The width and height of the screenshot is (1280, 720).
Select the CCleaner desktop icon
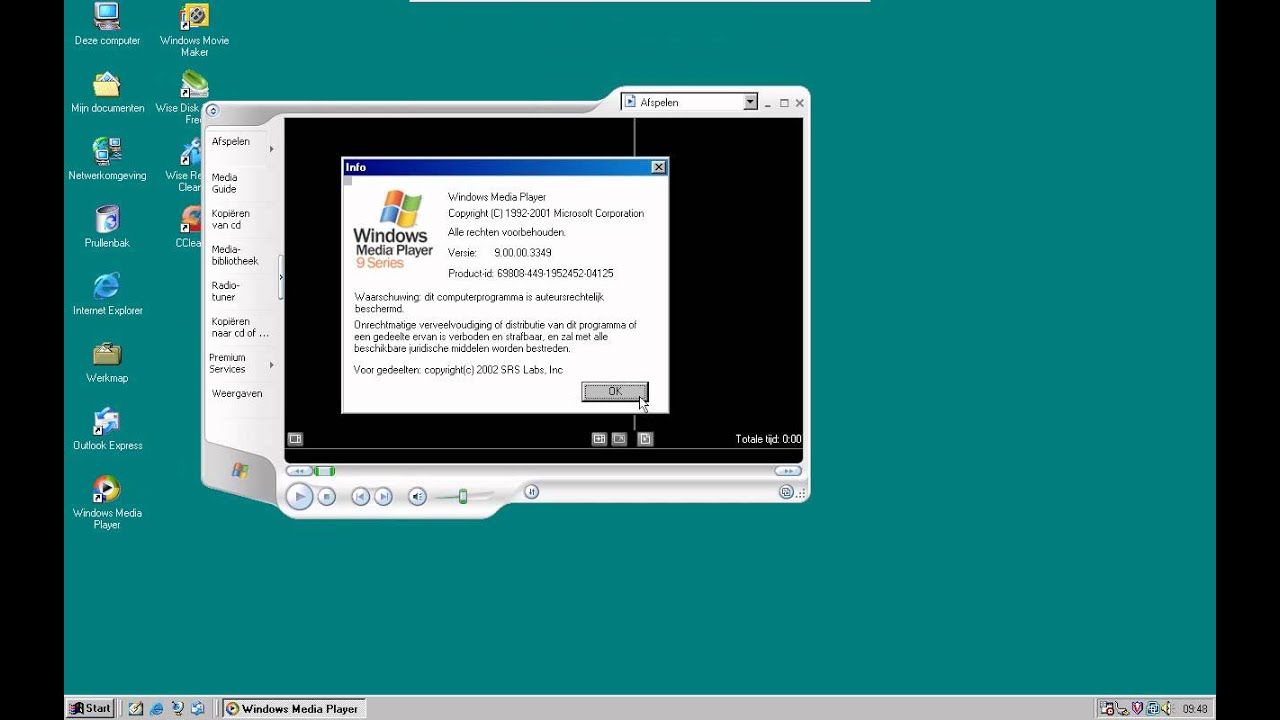(x=190, y=228)
